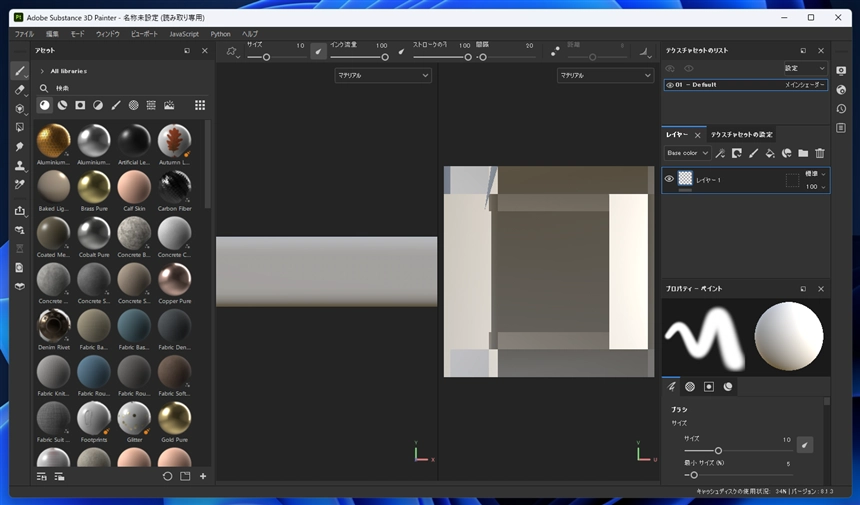Toggle pen pressure for brush size property
The width and height of the screenshot is (860, 505).
click(805, 445)
